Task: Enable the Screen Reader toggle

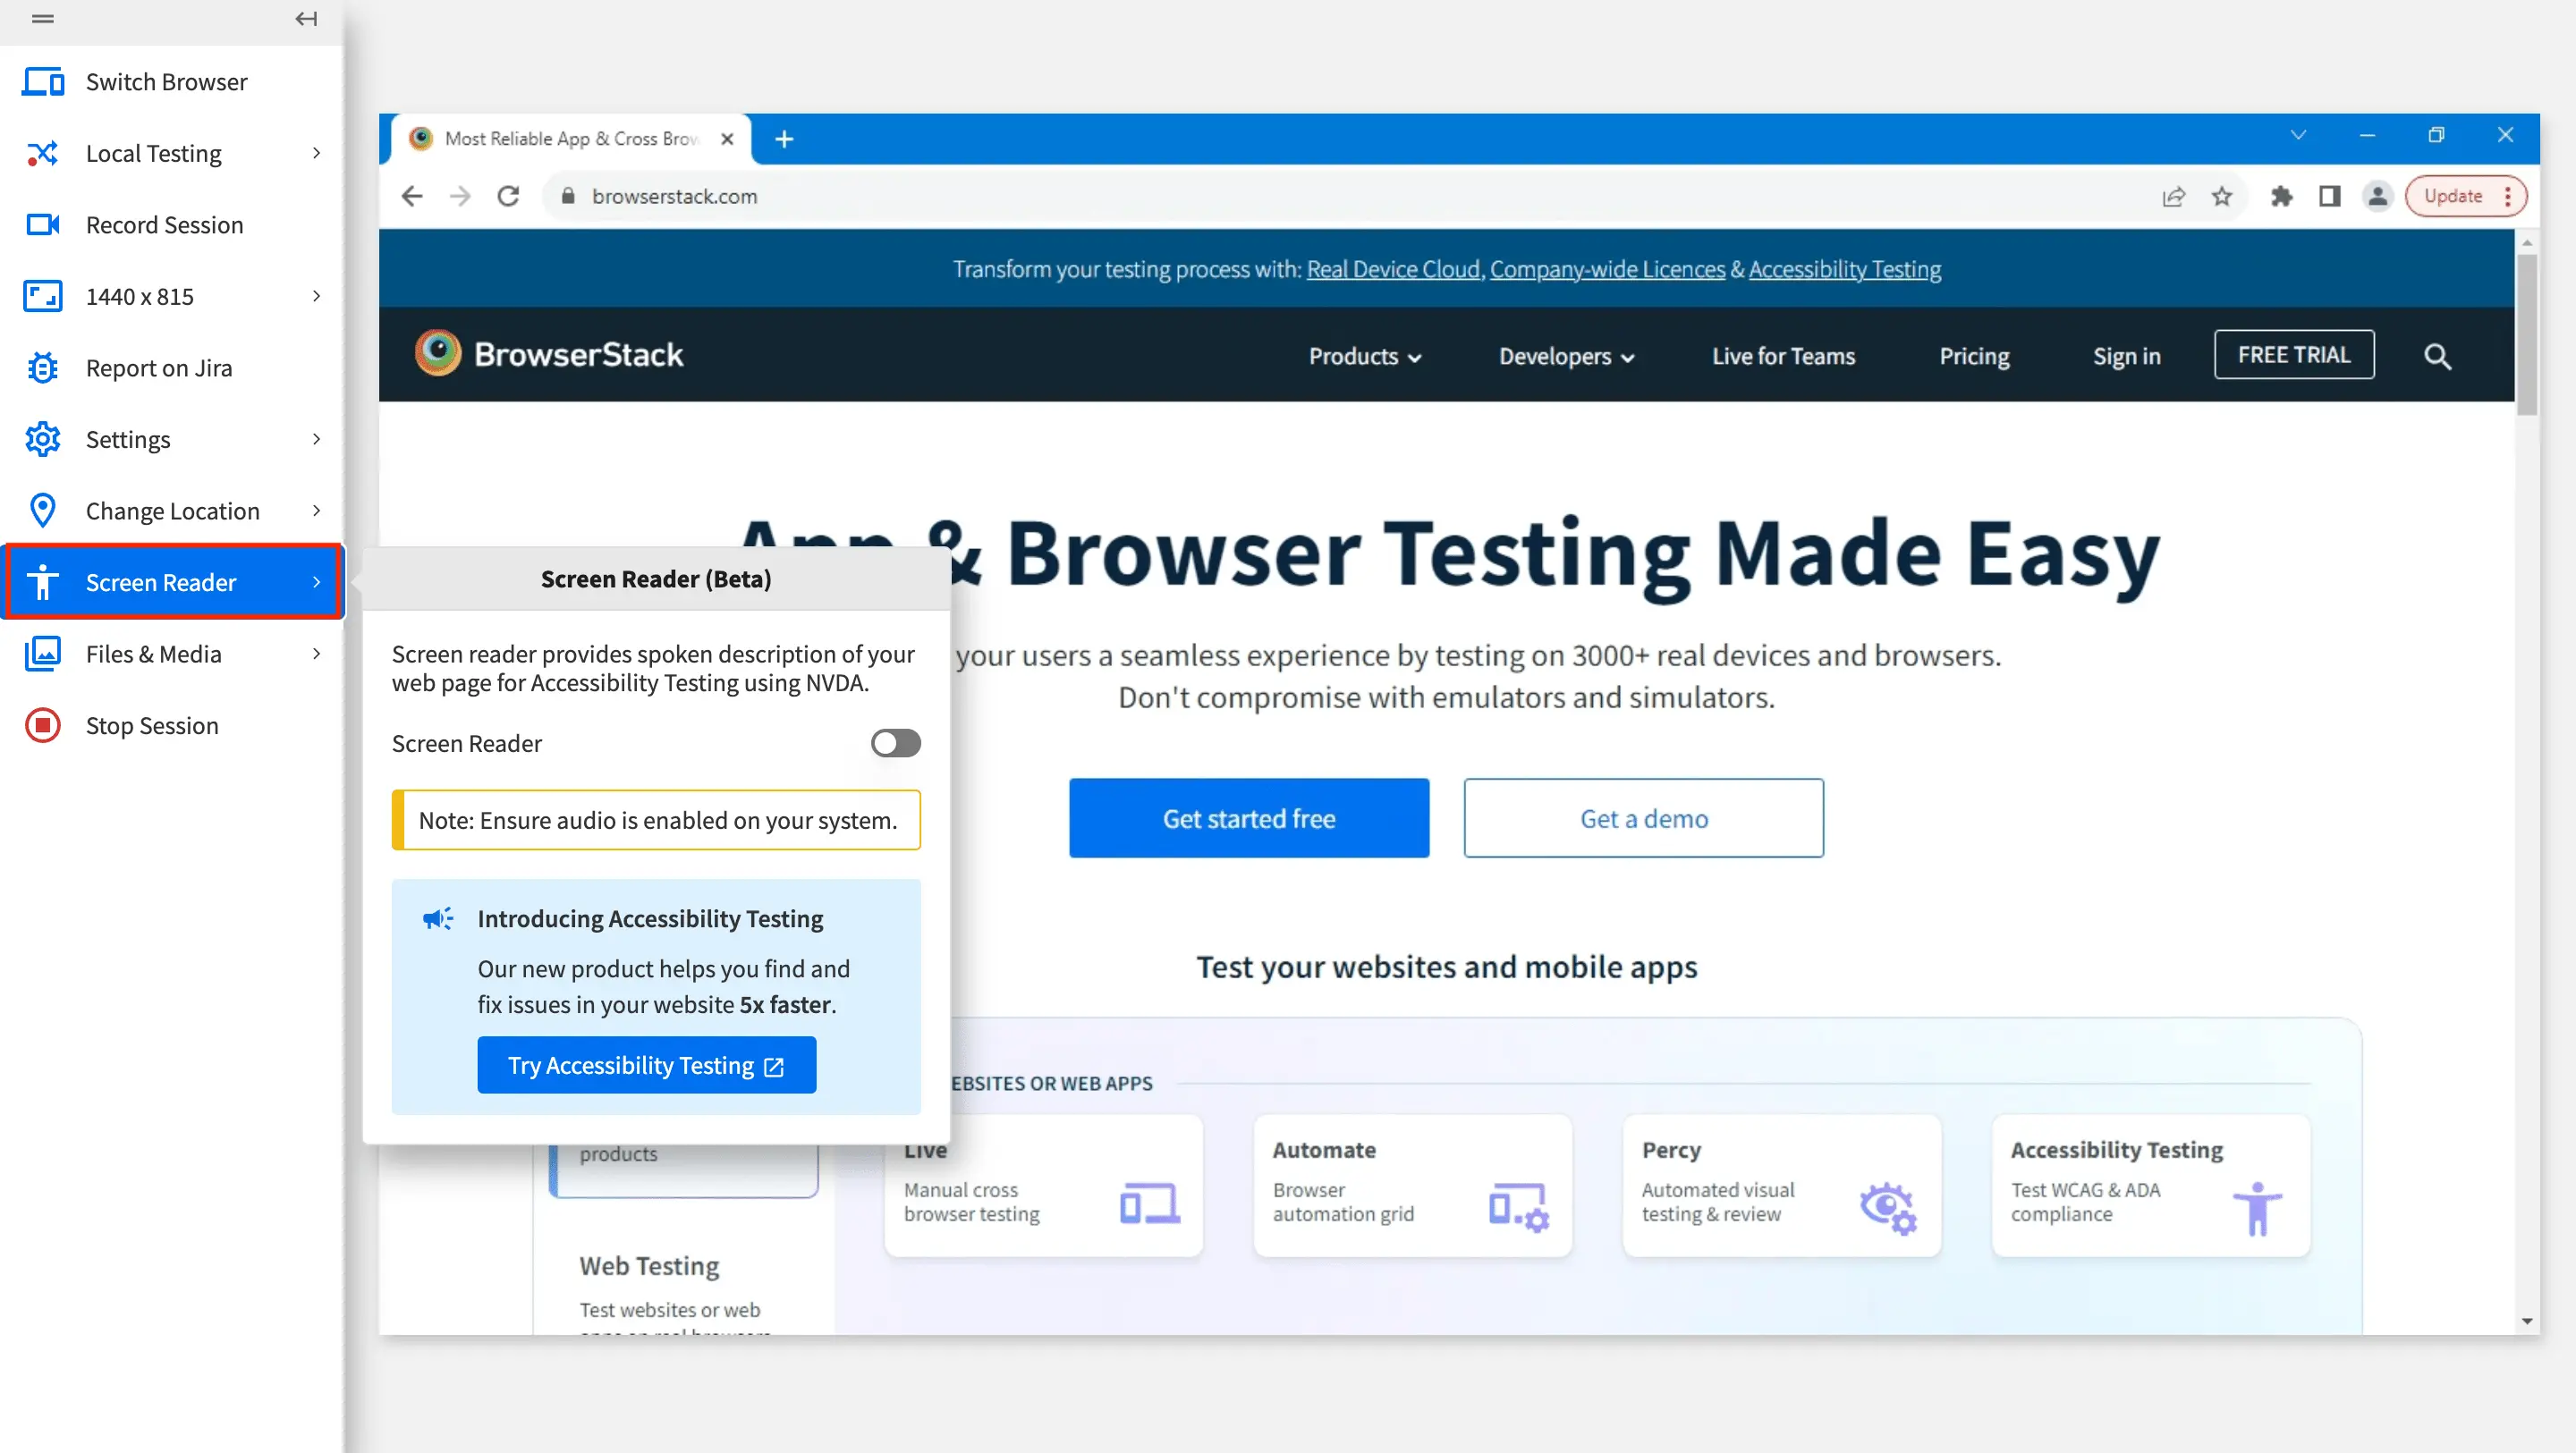Action: tap(895, 743)
